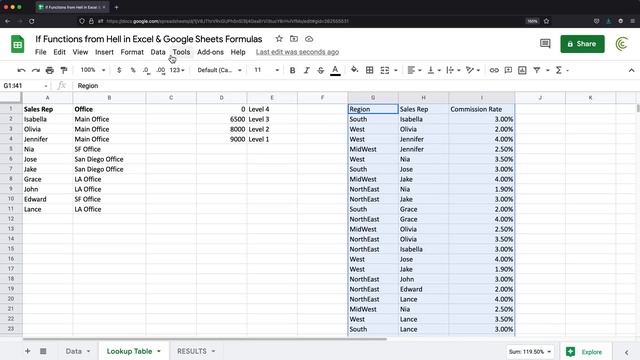Screen dimensions: 640x360
Task: Open the Sum: 119.50% summary dropdown
Action: click(529, 351)
